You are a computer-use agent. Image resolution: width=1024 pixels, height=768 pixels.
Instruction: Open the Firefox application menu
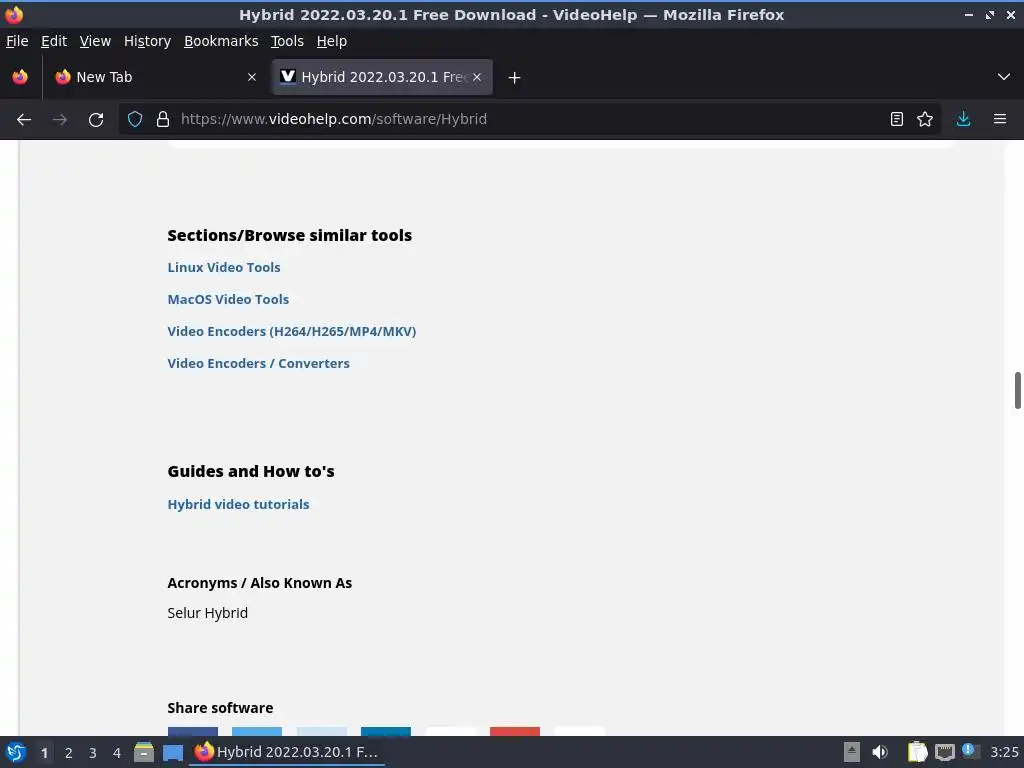coord(1000,119)
